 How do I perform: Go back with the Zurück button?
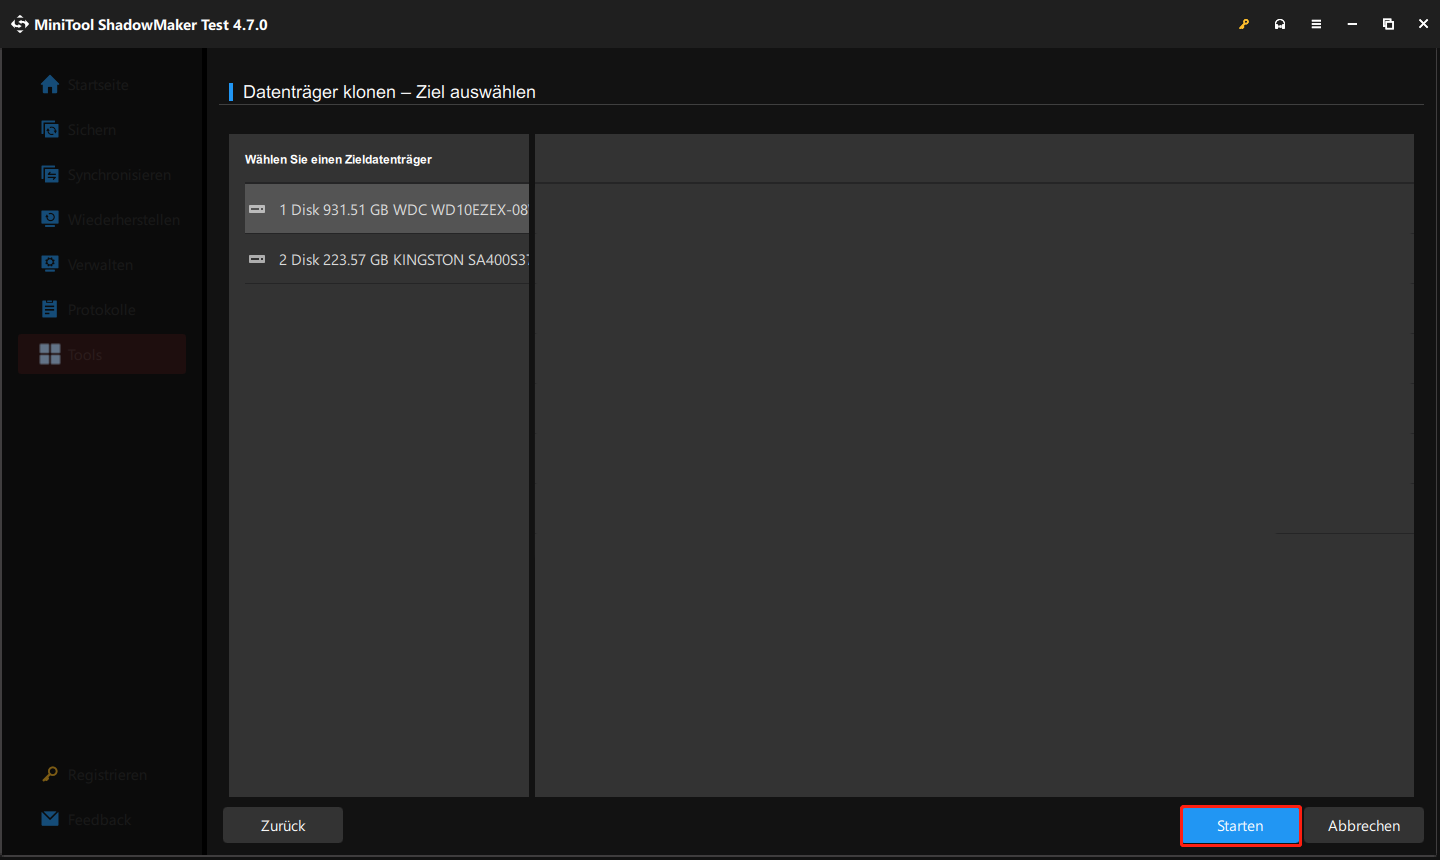point(283,826)
